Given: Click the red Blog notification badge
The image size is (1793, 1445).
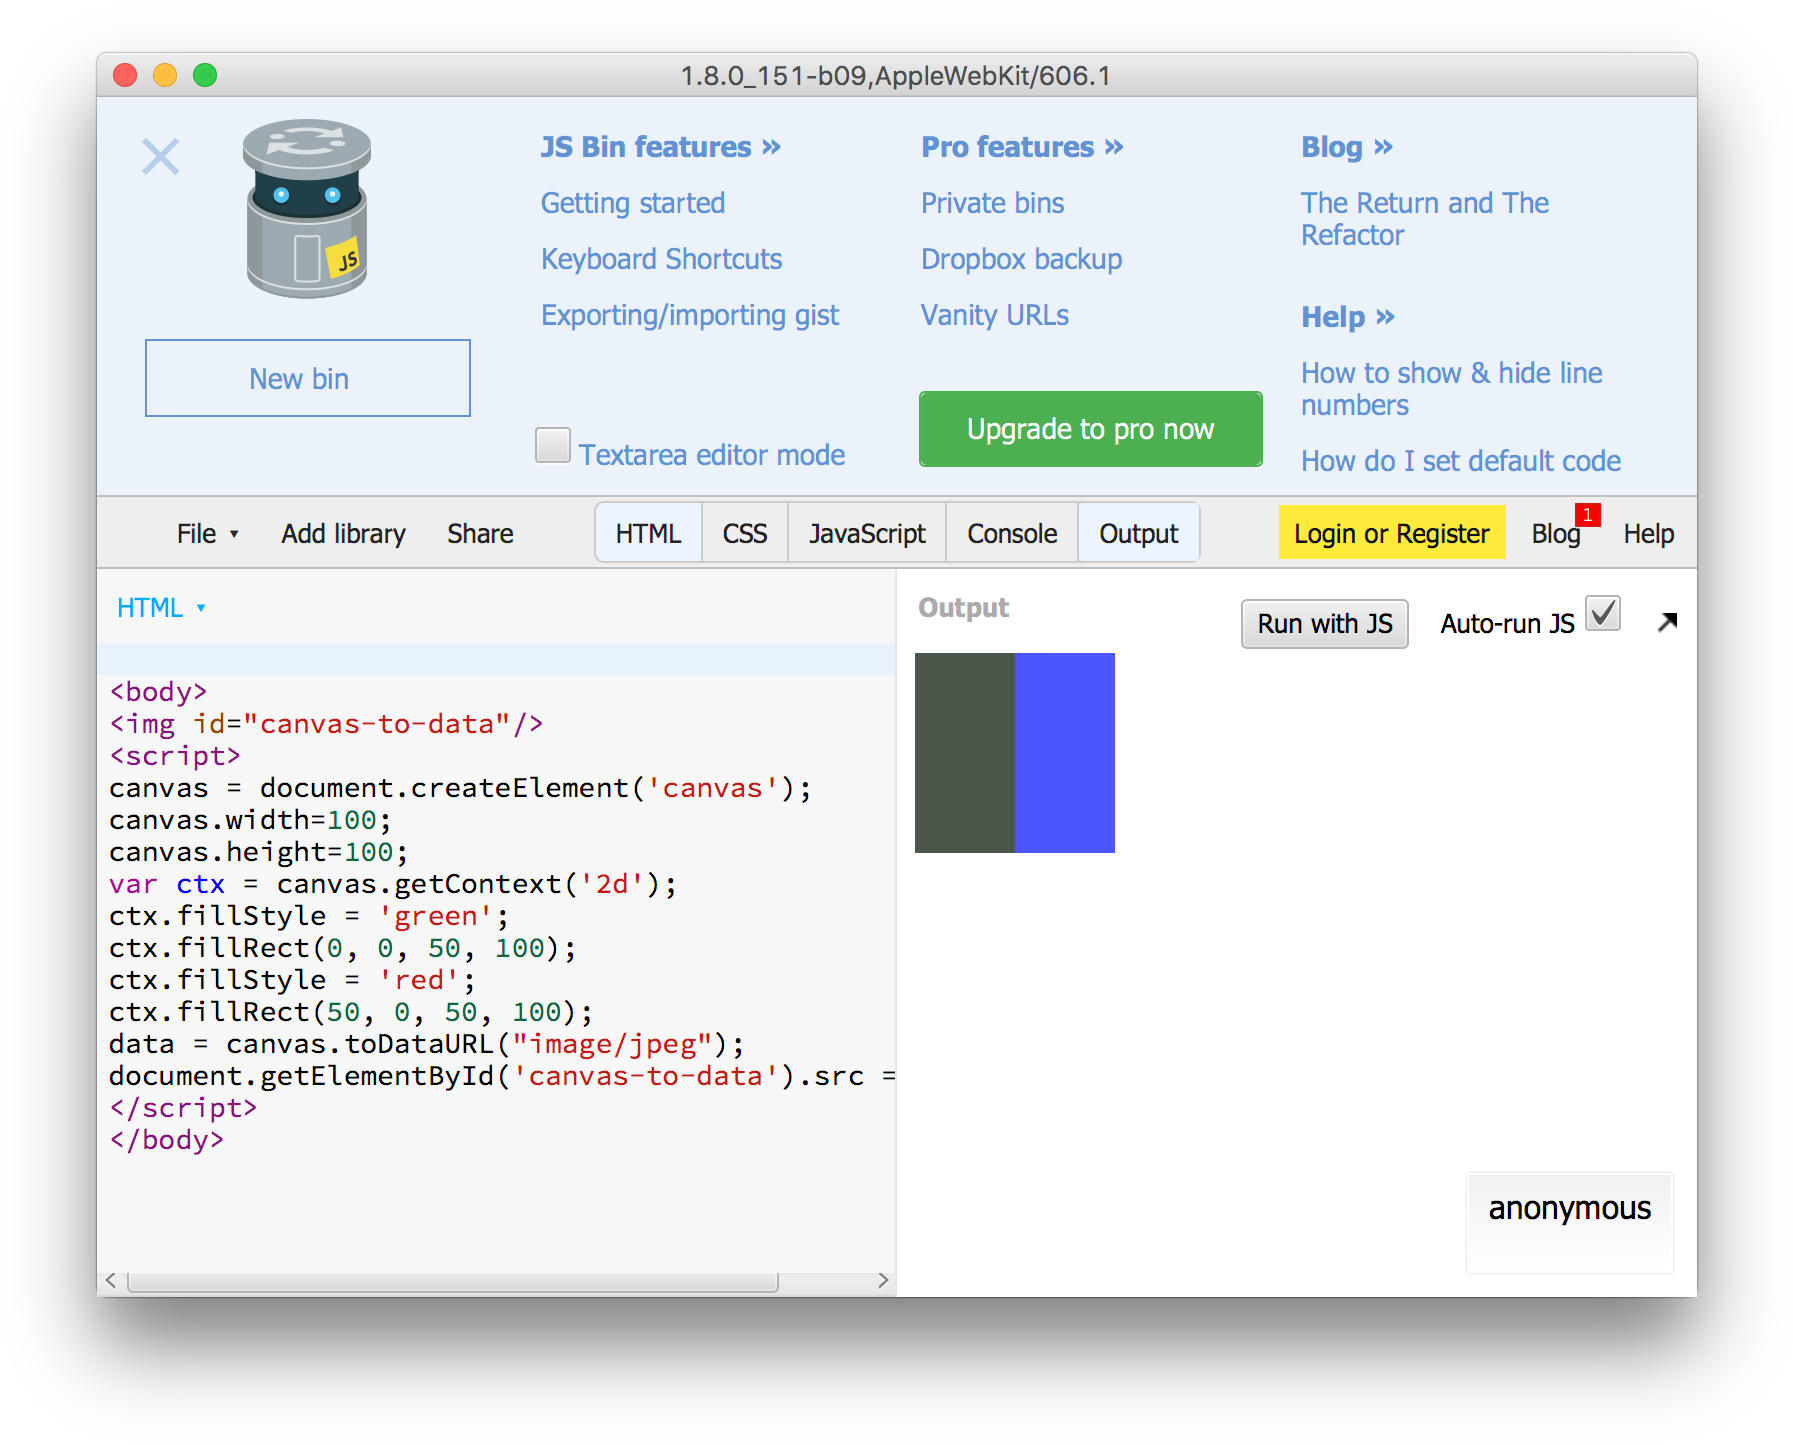Looking at the screenshot, I should (1587, 515).
